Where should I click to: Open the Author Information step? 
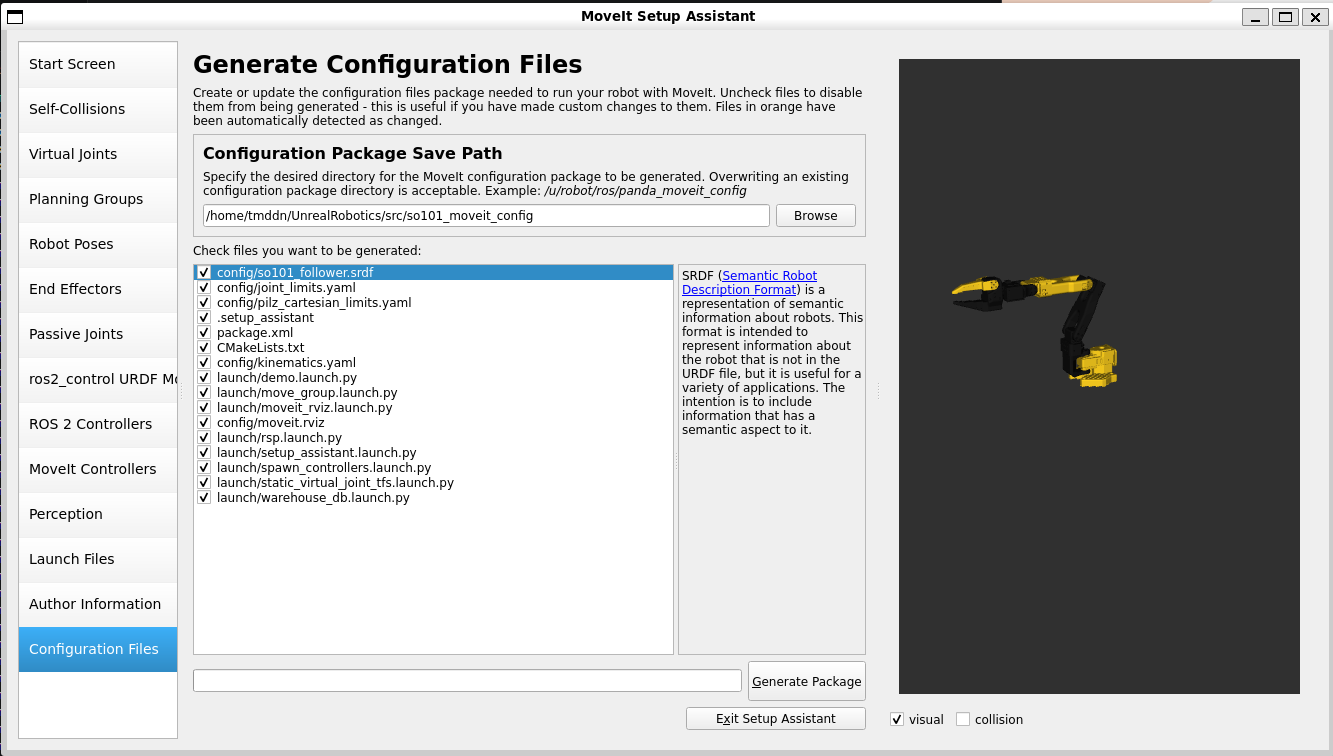(x=98, y=604)
